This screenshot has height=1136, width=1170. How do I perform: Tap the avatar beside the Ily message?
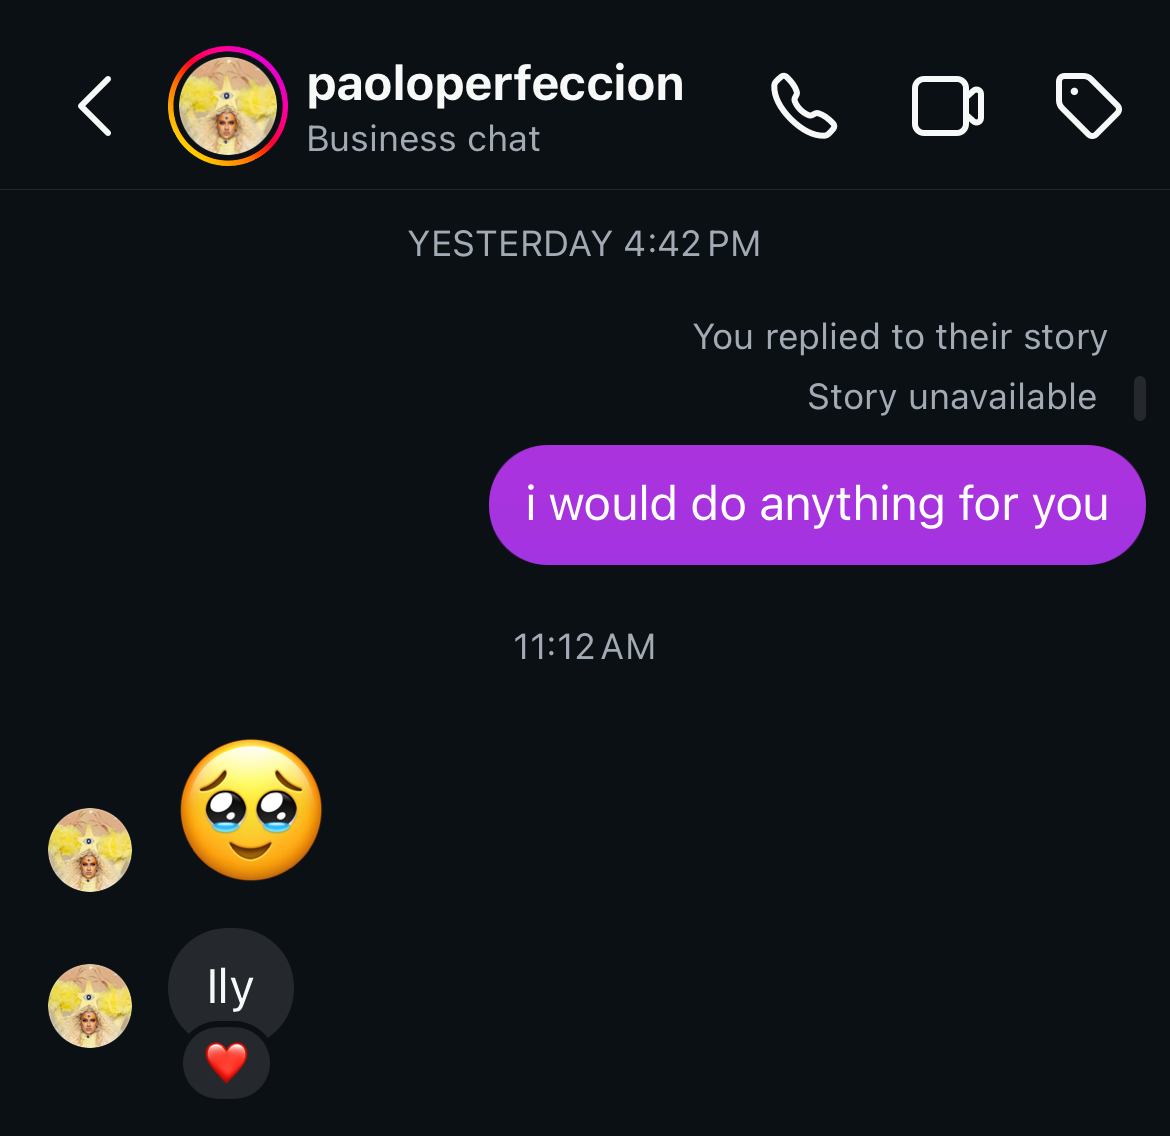click(x=90, y=1006)
